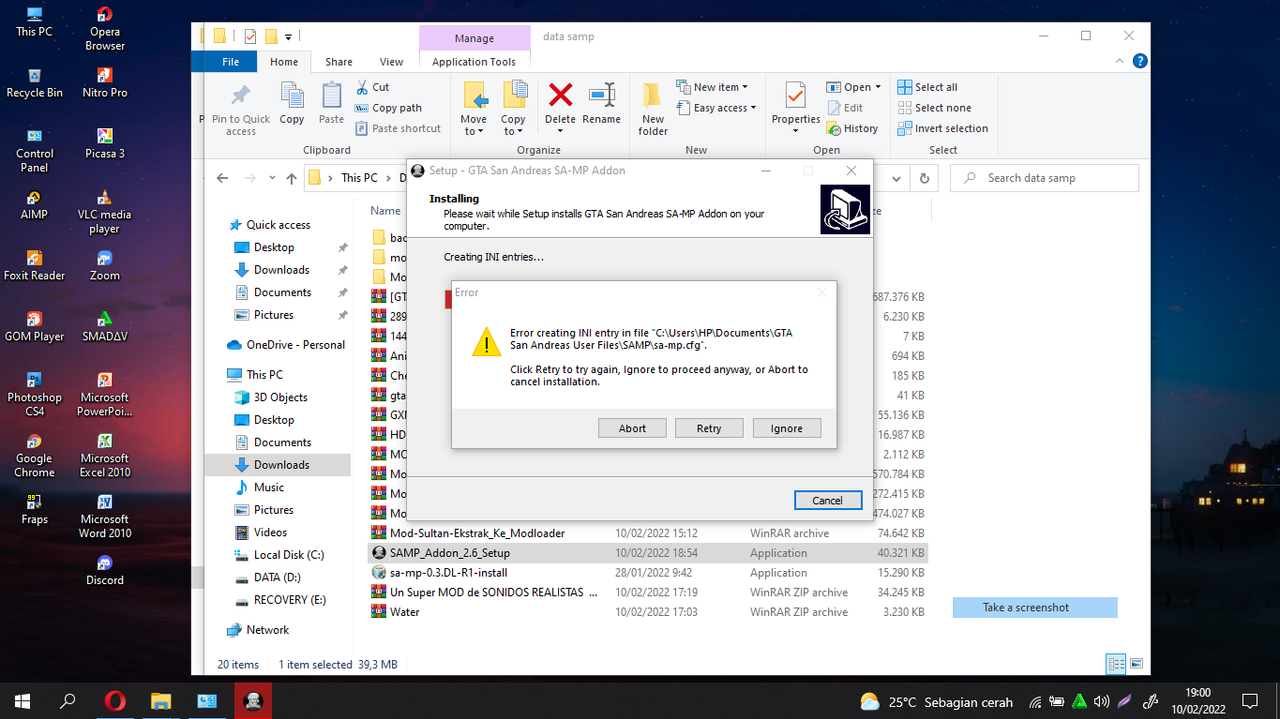Image resolution: width=1280 pixels, height=719 pixels.
Task: Click the Paste ribbon button
Action: 331,104
